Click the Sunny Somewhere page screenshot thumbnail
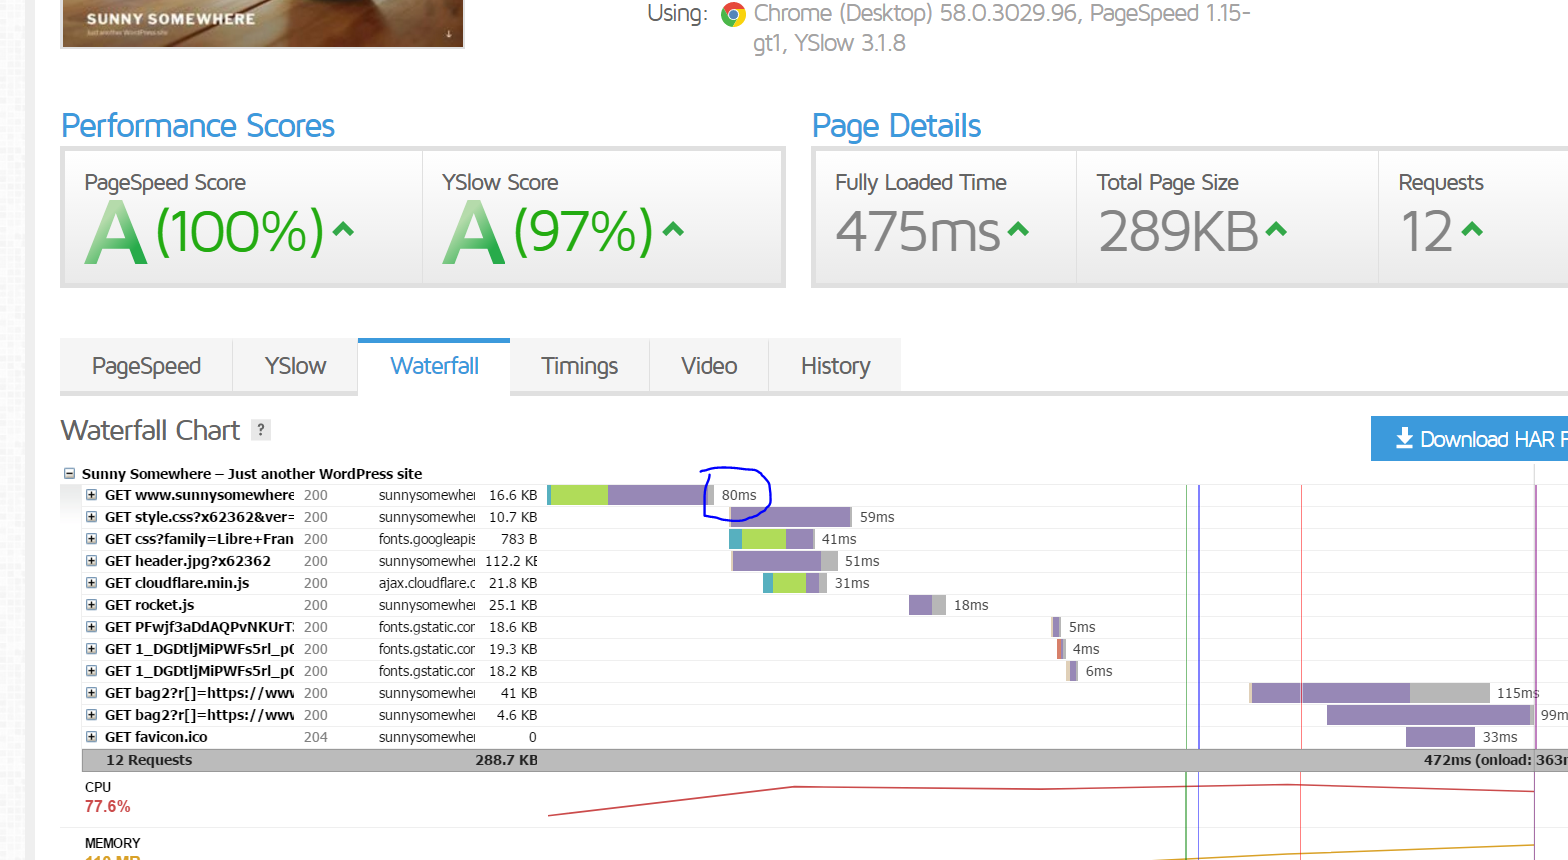1568x860 pixels. coord(262,23)
